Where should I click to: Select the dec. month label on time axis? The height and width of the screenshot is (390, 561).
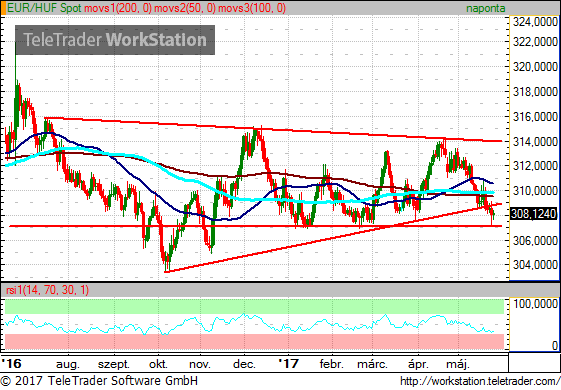(244, 364)
